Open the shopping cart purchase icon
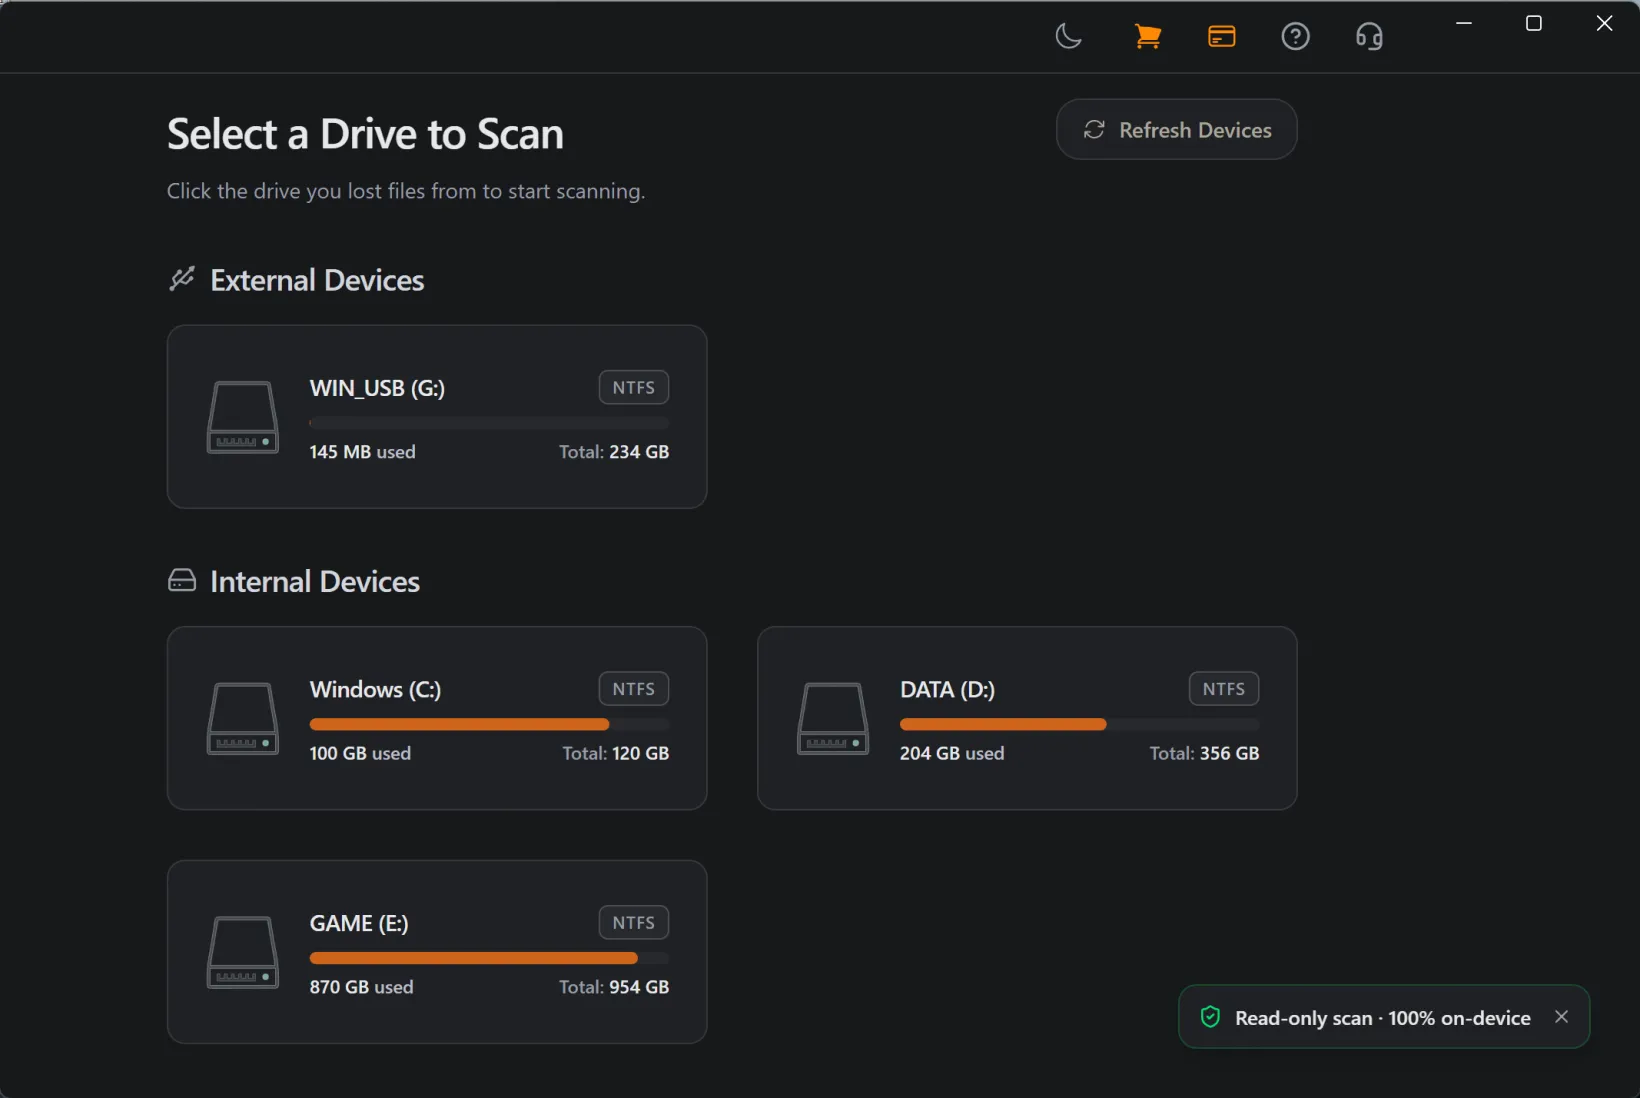Screen dimensions: 1640x1098 tap(1147, 37)
